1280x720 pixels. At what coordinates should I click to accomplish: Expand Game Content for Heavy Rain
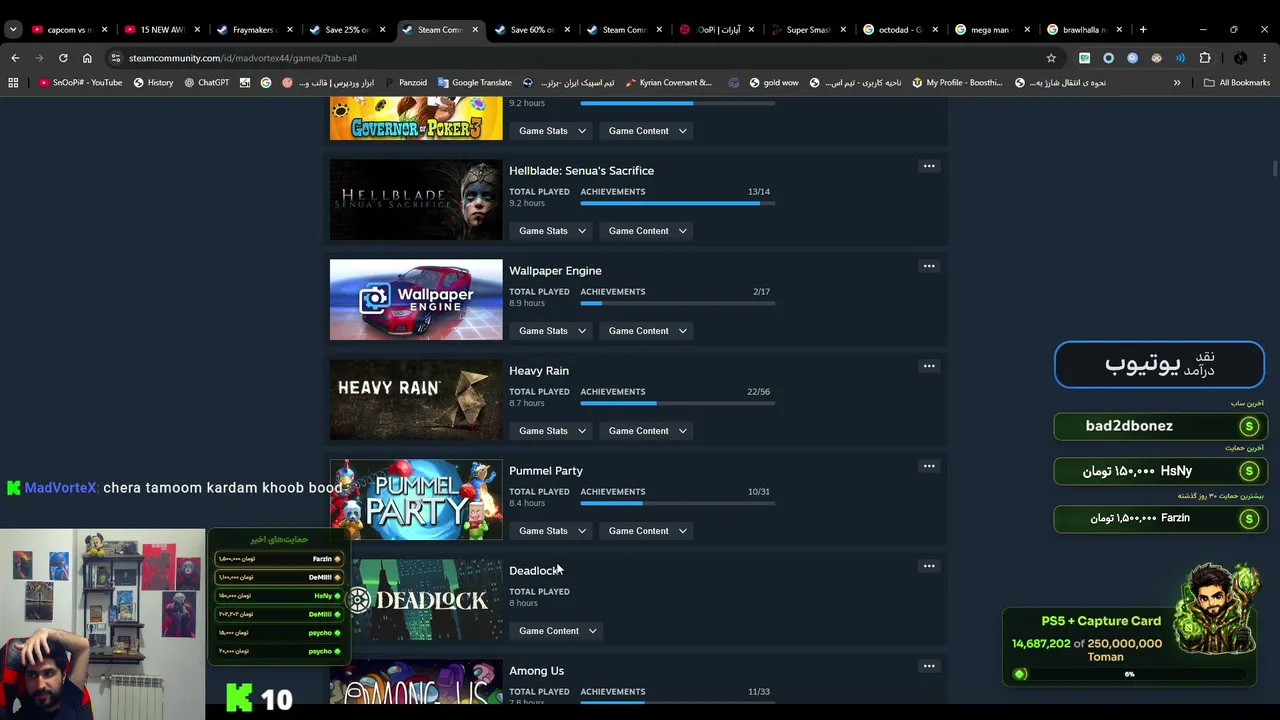point(648,431)
